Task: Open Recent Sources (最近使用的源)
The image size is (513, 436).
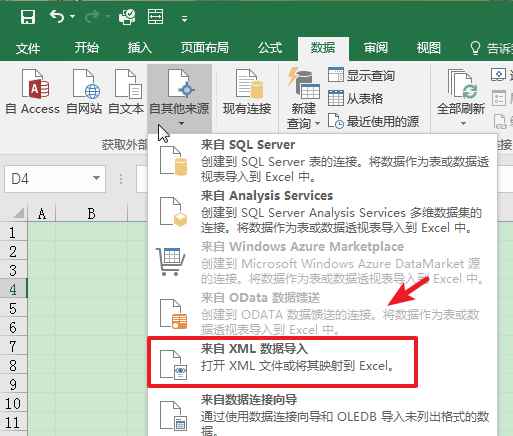Action: pos(373,121)
